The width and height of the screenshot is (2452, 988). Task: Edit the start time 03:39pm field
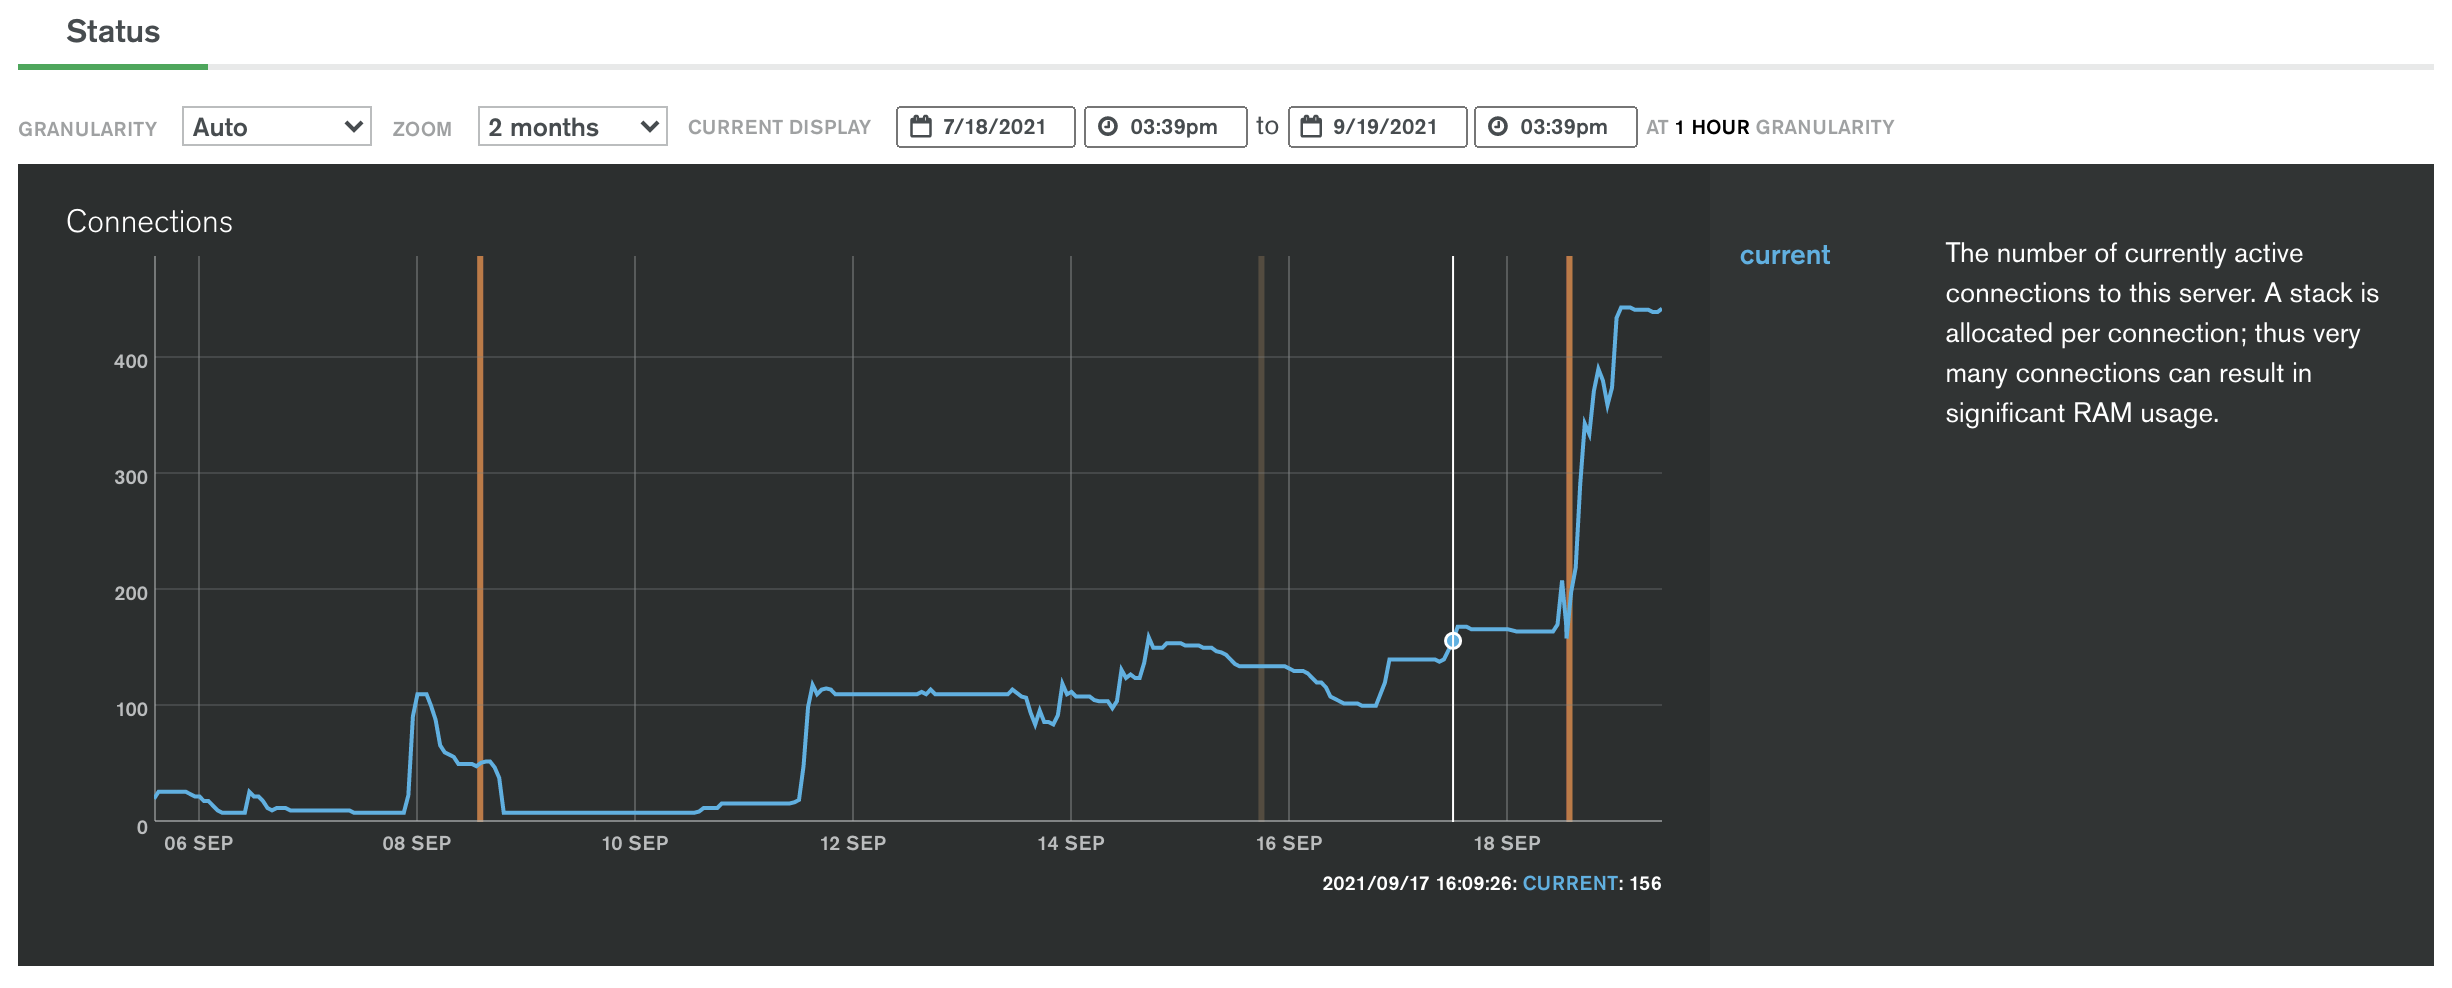[1166, 127]
